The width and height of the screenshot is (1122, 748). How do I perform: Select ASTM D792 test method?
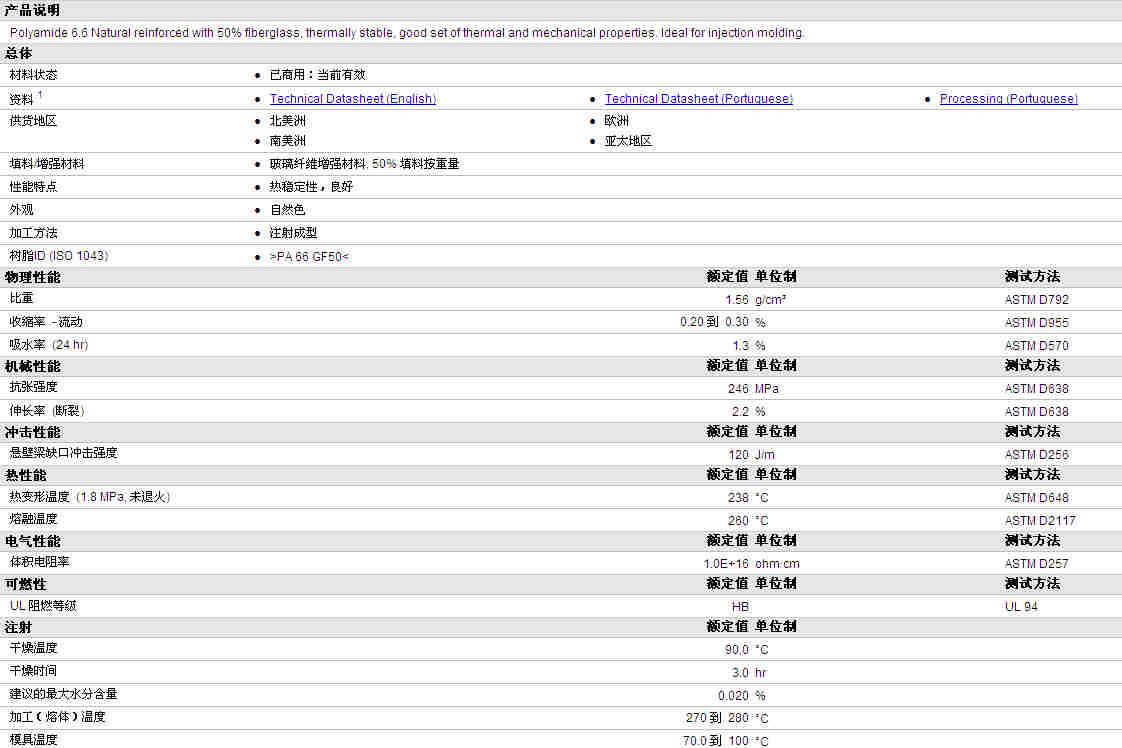(x=1036, y=300)
